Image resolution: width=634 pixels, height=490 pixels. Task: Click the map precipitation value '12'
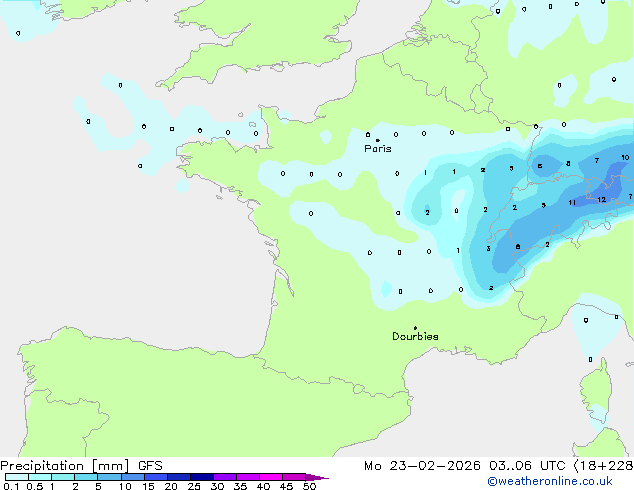point(602,200)
